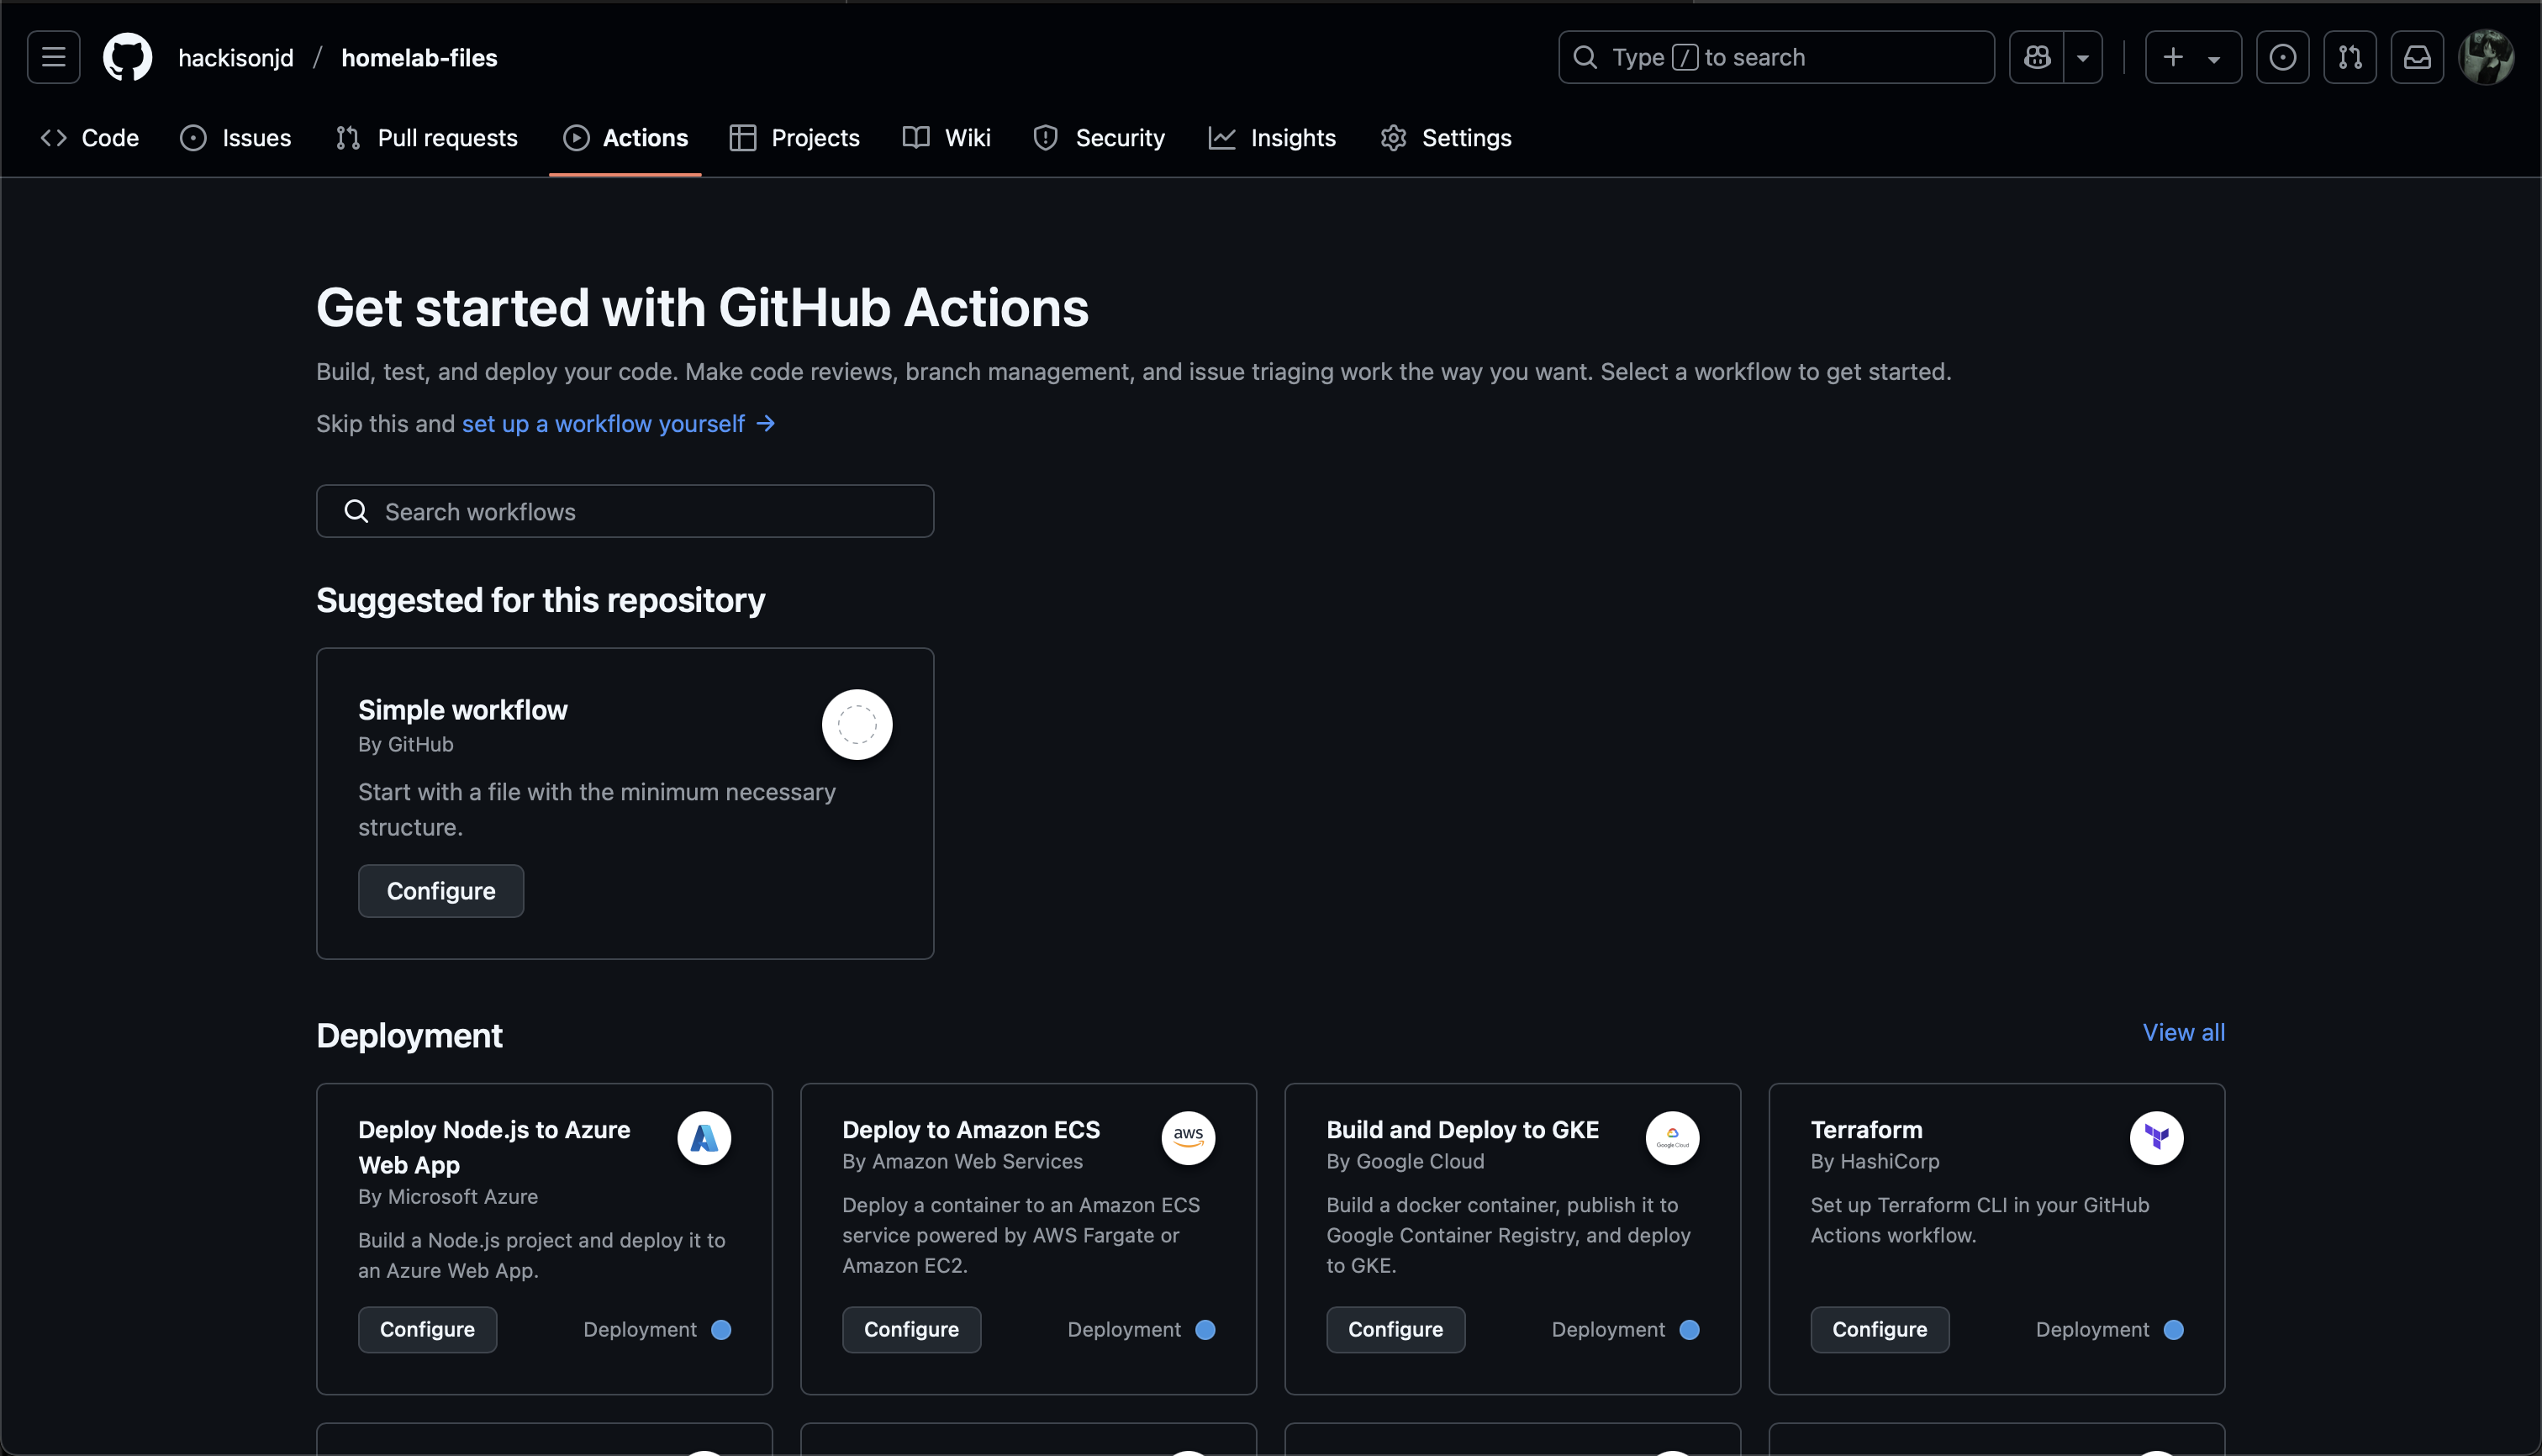Click Deployment label on GKE card
The width and height of the screenshot is (2542, 1456).
tap(1608, 1330)
